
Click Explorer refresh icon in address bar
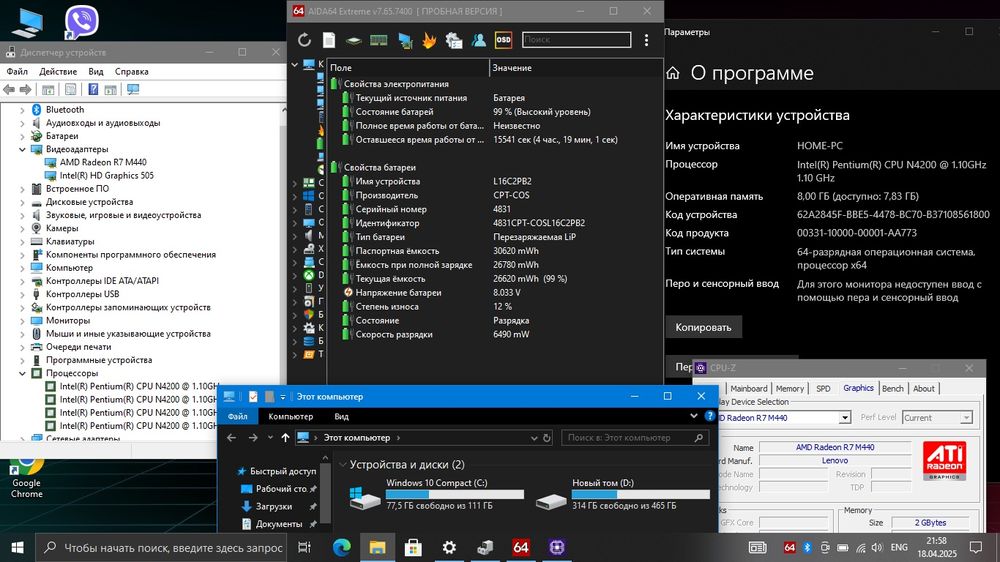(x=547, y=438)
